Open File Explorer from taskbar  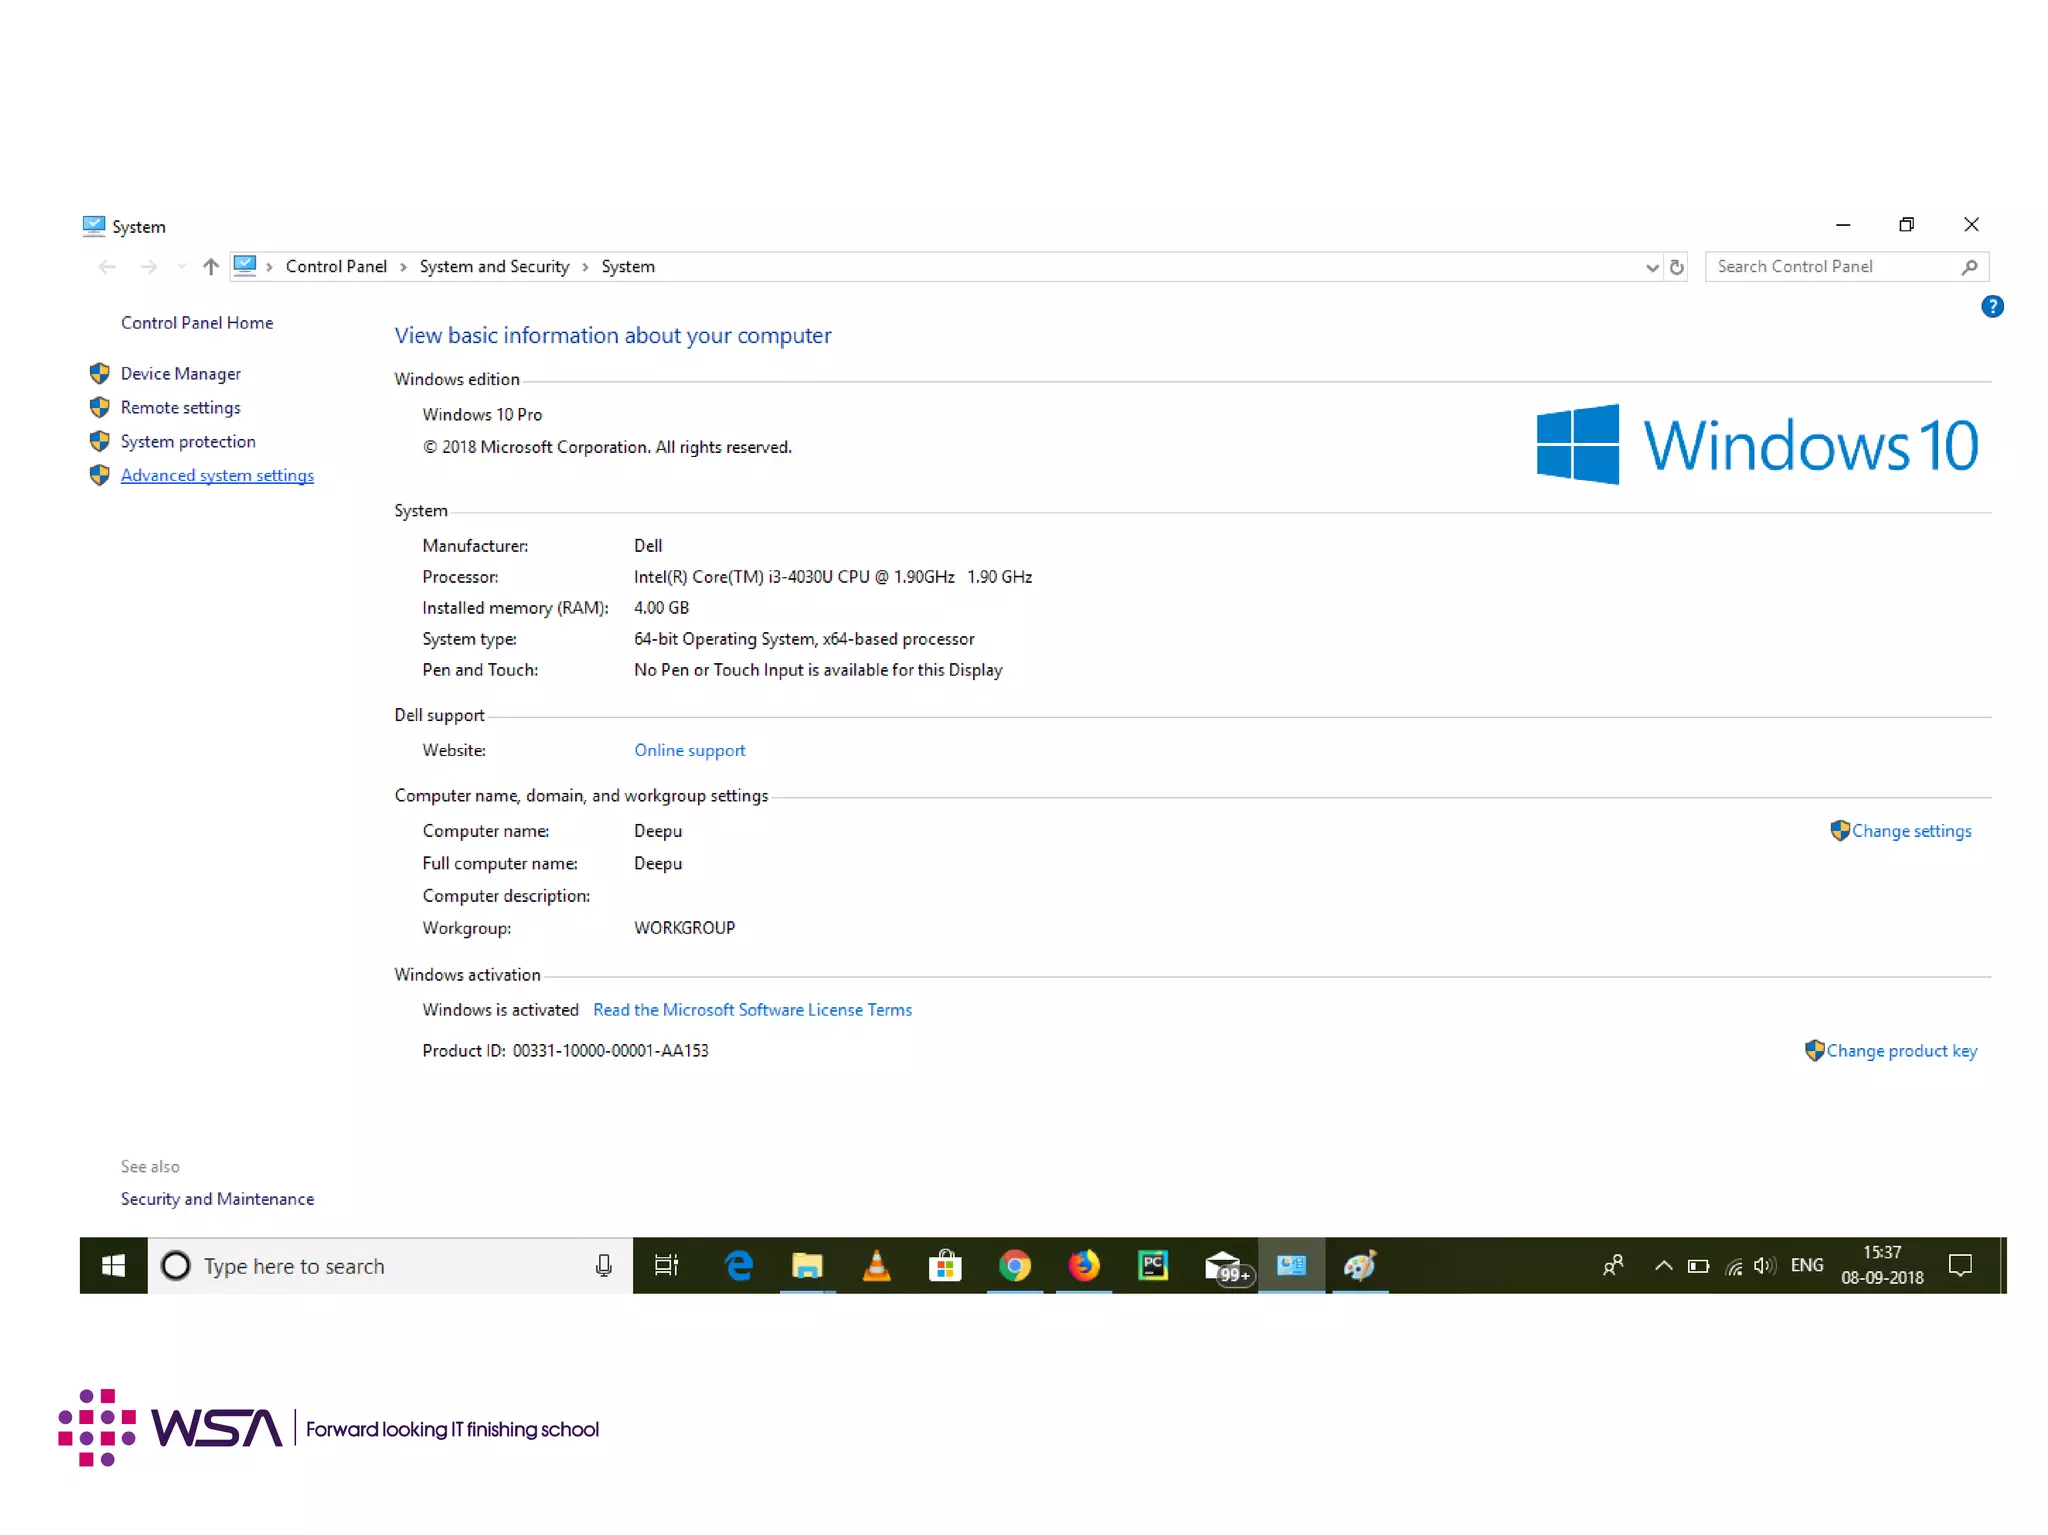(807, 1266)
